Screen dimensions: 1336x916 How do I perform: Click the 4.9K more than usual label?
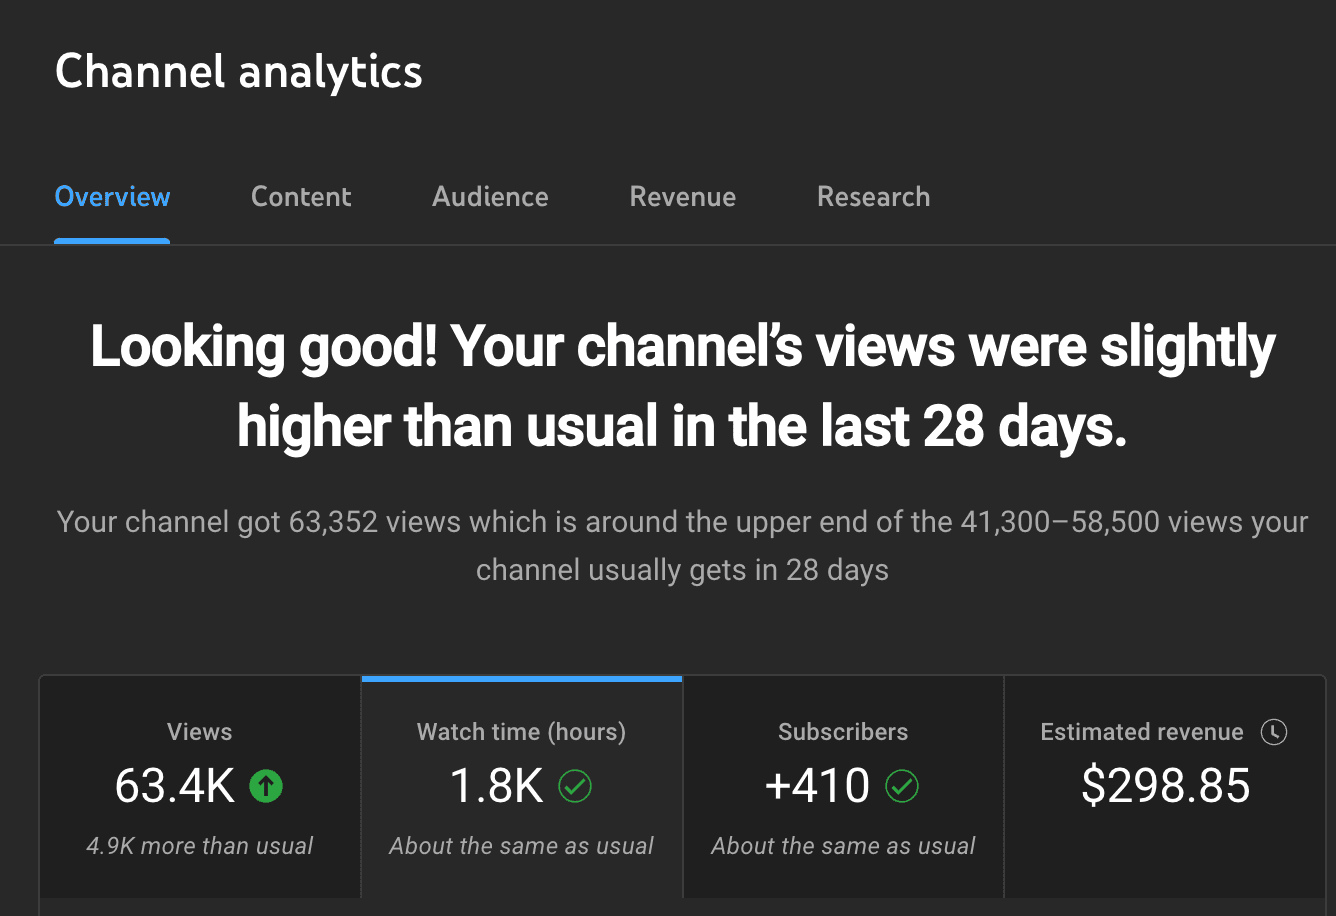tap(199, 845)
